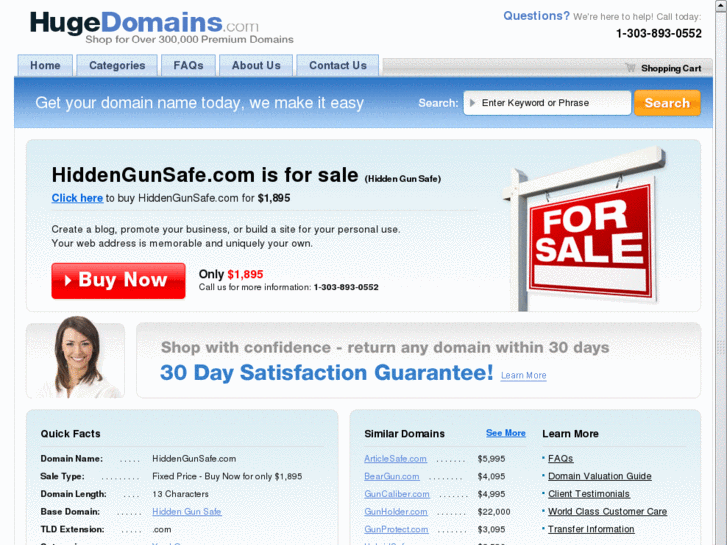The width and height of the screenshot is (727, 545).
Task: Click the orange Search button
Action: [667, 103]
